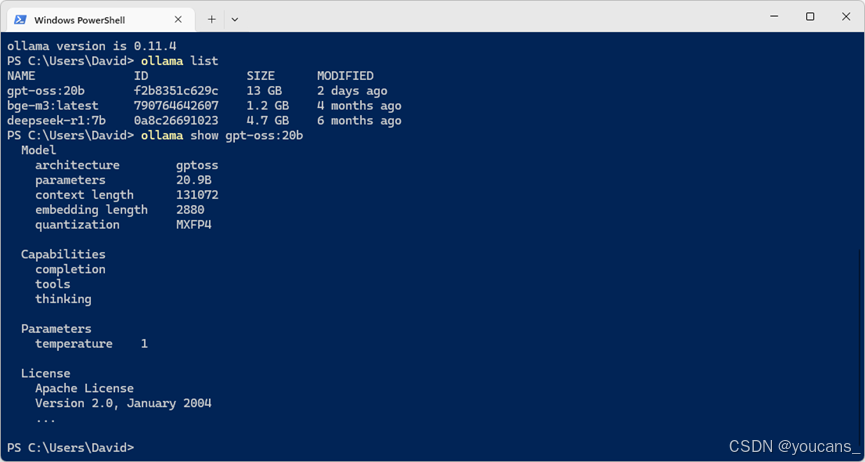
Task: Click the PowerShell icon in the tab
Action: (x=20, y=20)
